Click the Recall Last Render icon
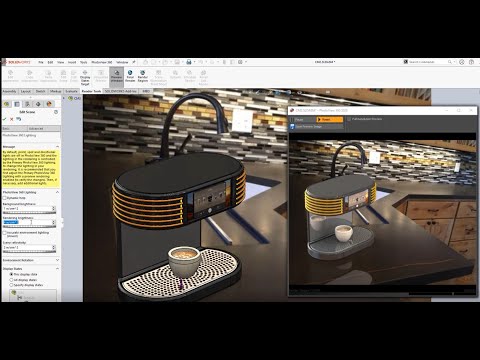The image size is (480, 360). click(x=203, y=78)
